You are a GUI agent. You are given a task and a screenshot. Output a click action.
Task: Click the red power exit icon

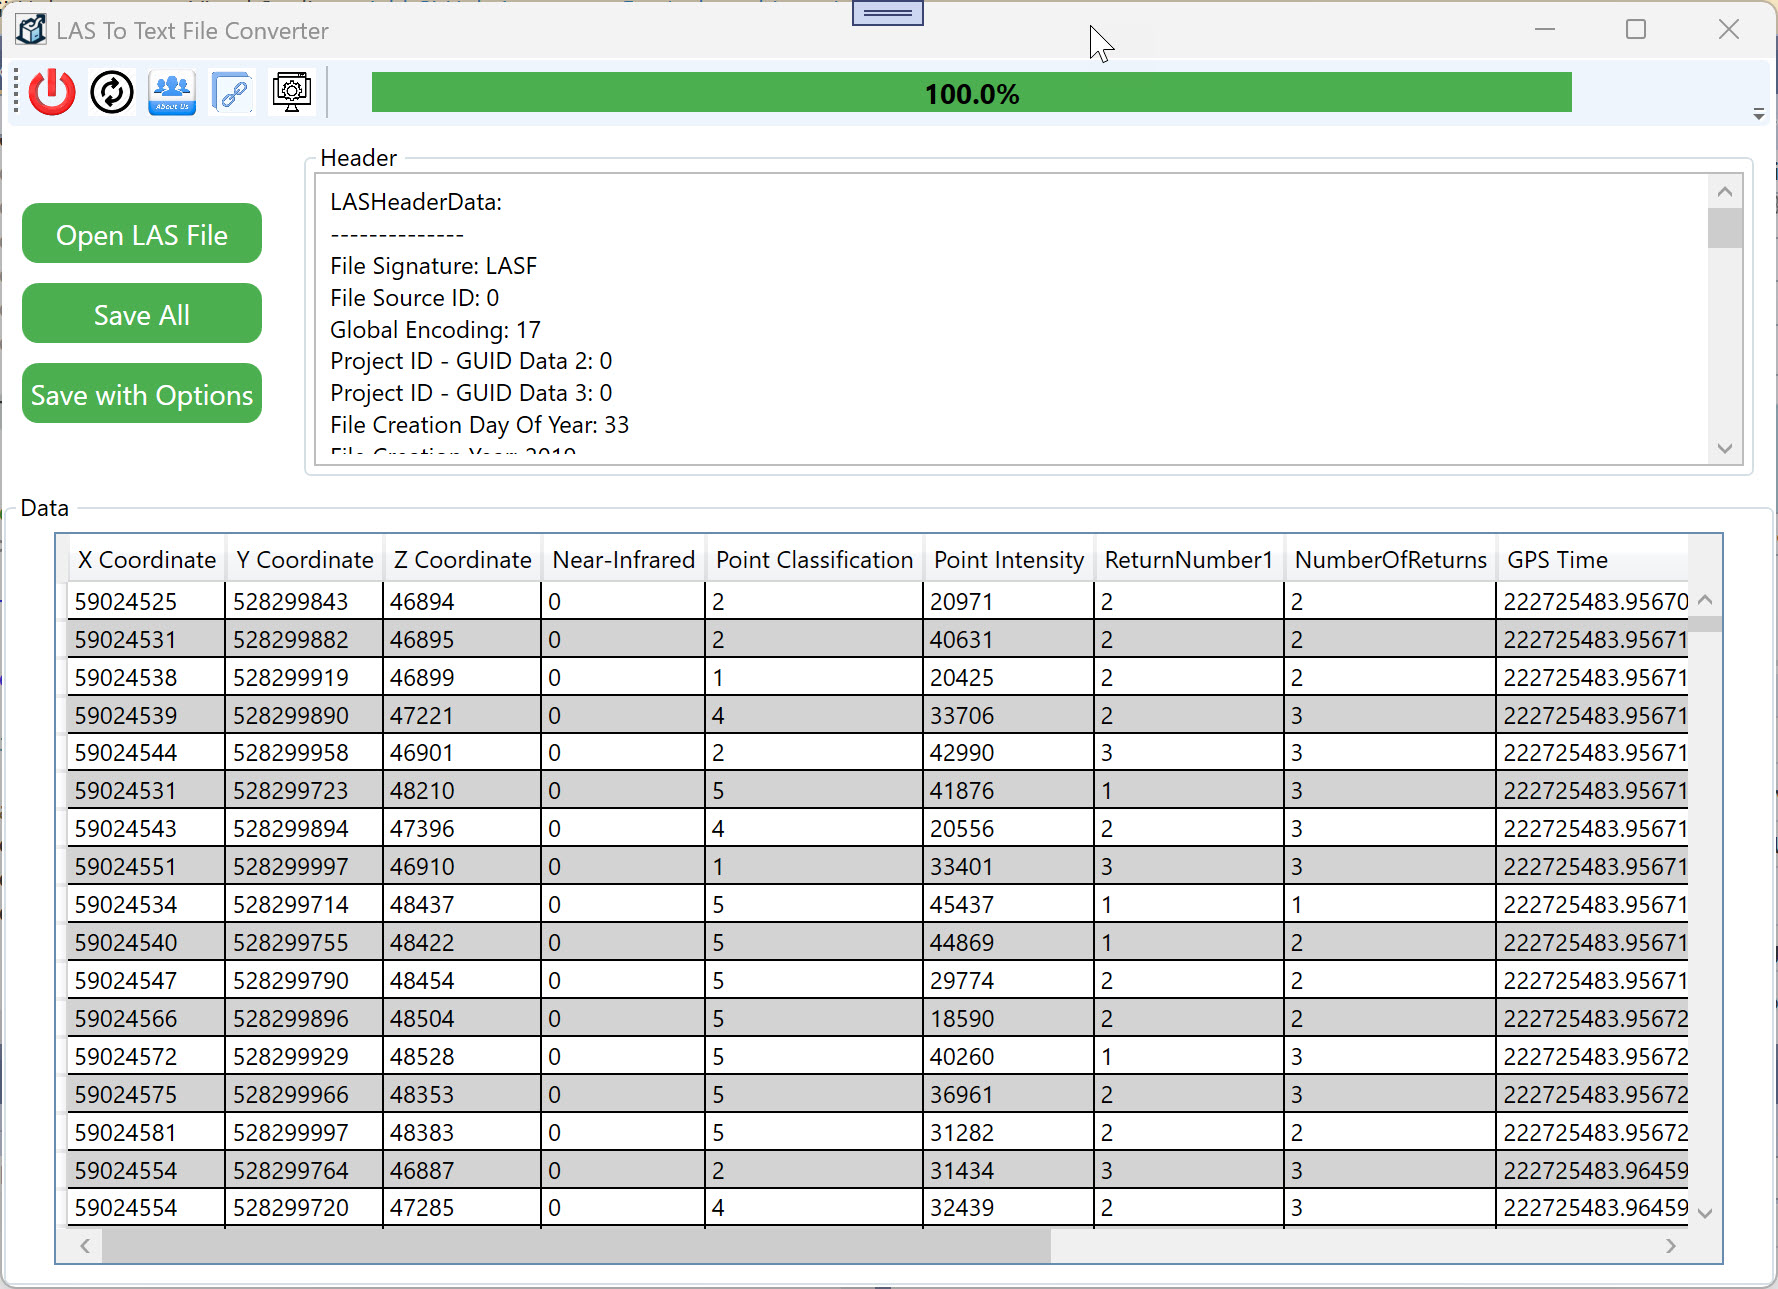click(x=52, y=93)
